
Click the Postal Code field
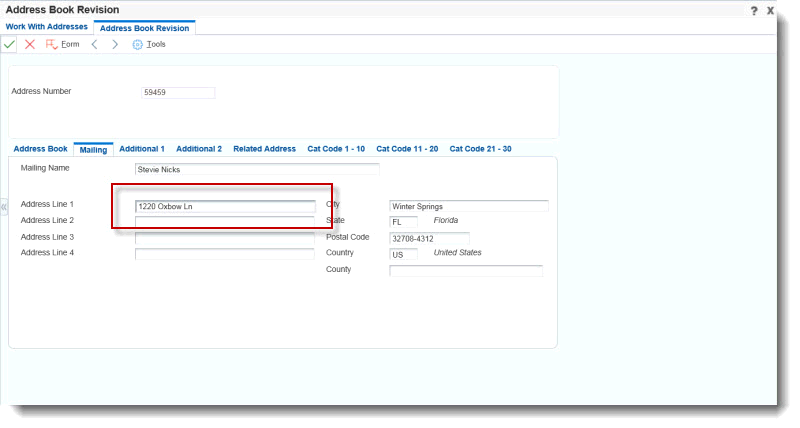coord(429,238)
